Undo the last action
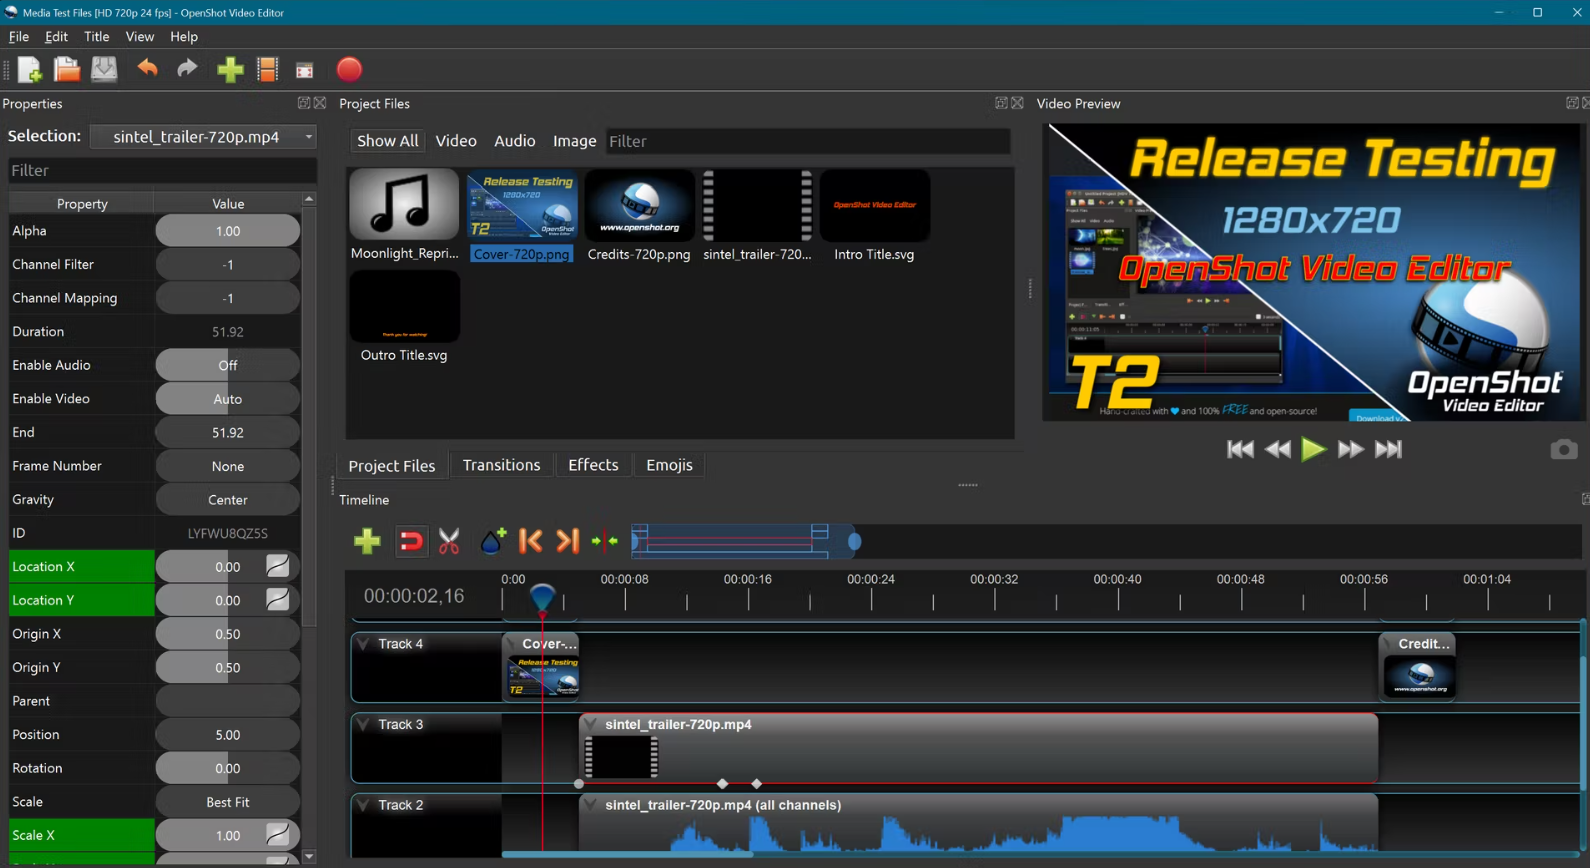Image resolution: width=1590 pixels, height=868 pixels. 147,69
